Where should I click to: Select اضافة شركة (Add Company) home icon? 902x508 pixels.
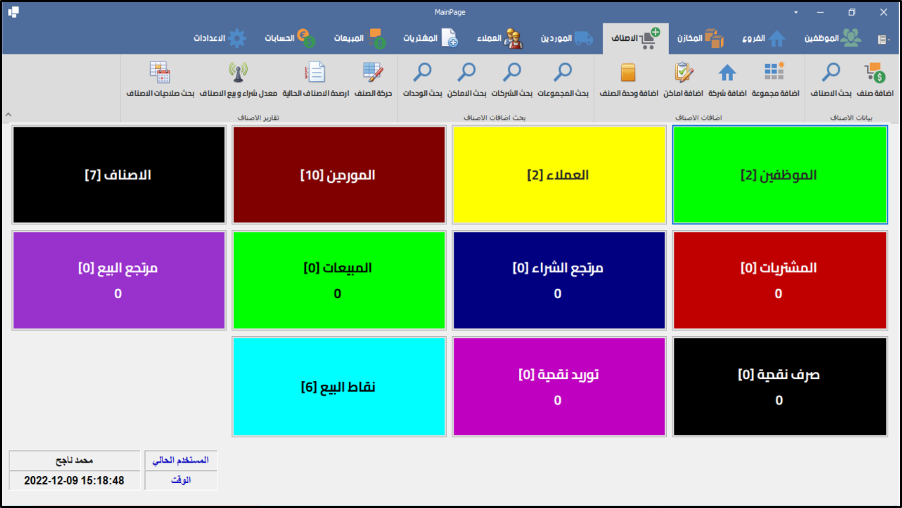click(x=727, y=73)
